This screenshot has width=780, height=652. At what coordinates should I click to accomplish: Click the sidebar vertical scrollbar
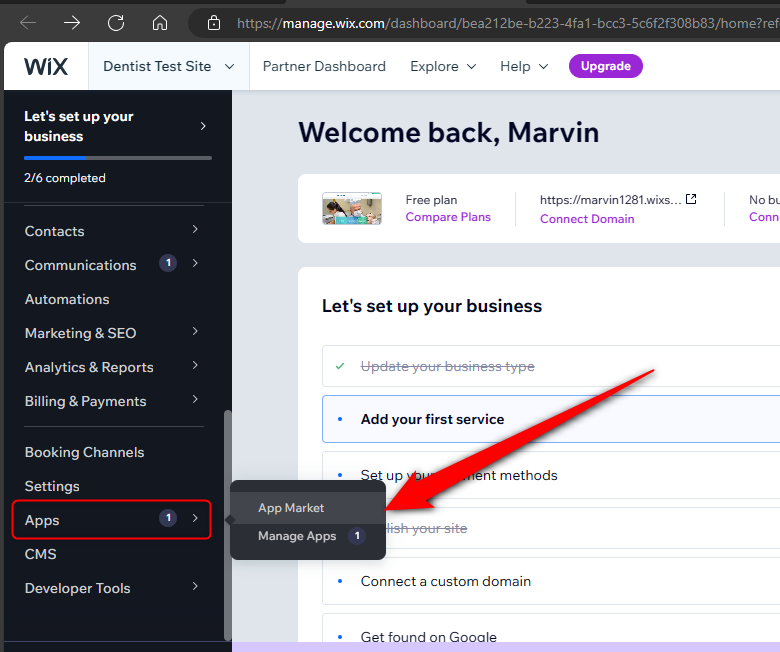[228, 525]
